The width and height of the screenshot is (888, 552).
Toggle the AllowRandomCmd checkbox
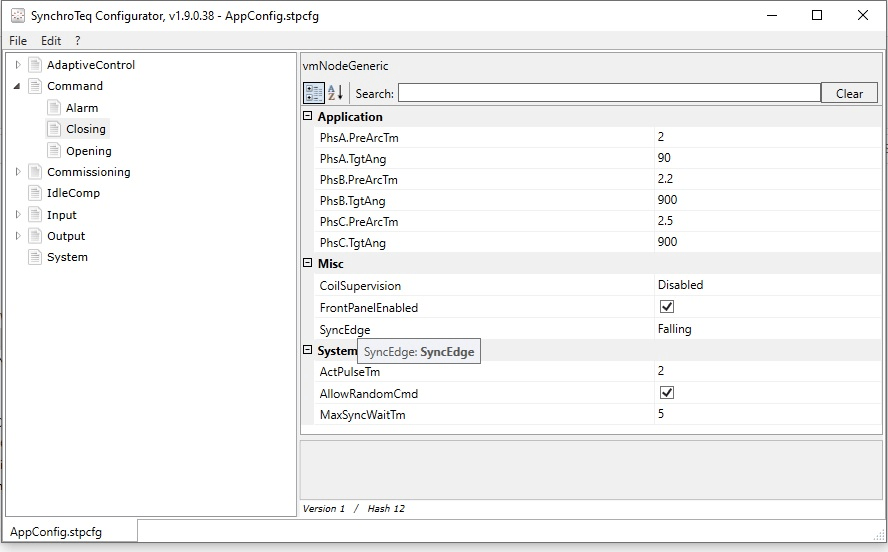click(x=667, y=393)
